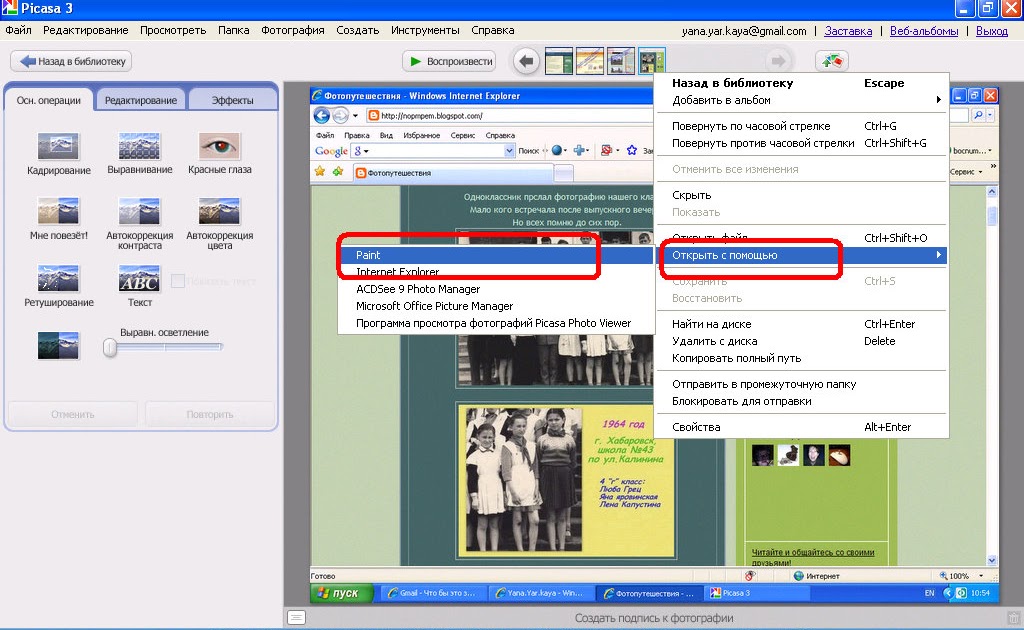The image size is (1024, 630).
Task: Click the Gmail taskbar item in photo
Action: tap(434, 593)
